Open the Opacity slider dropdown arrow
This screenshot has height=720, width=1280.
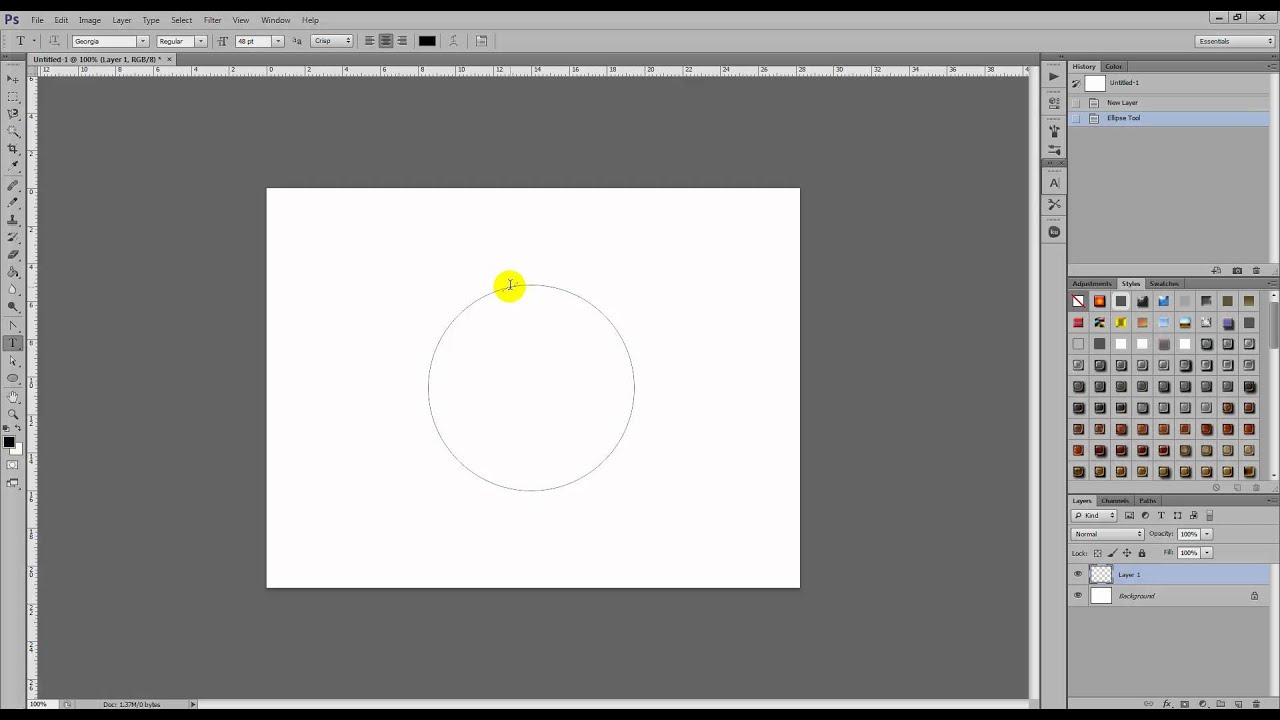[1207, 534]
